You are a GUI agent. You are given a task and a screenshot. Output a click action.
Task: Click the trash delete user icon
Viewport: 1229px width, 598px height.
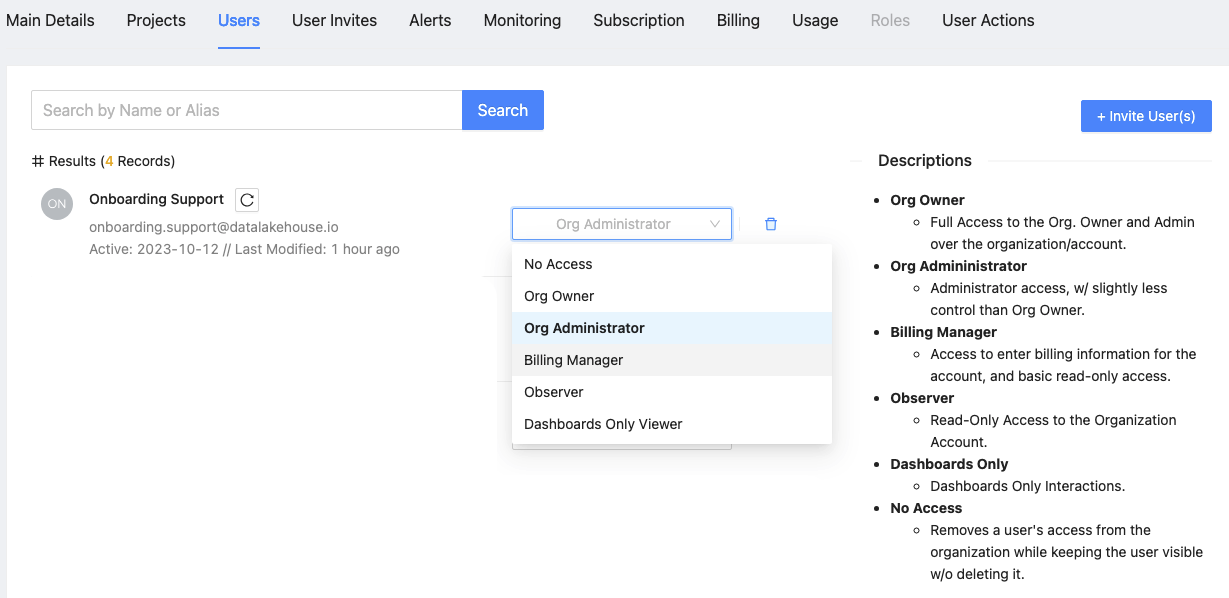(770, 224)
